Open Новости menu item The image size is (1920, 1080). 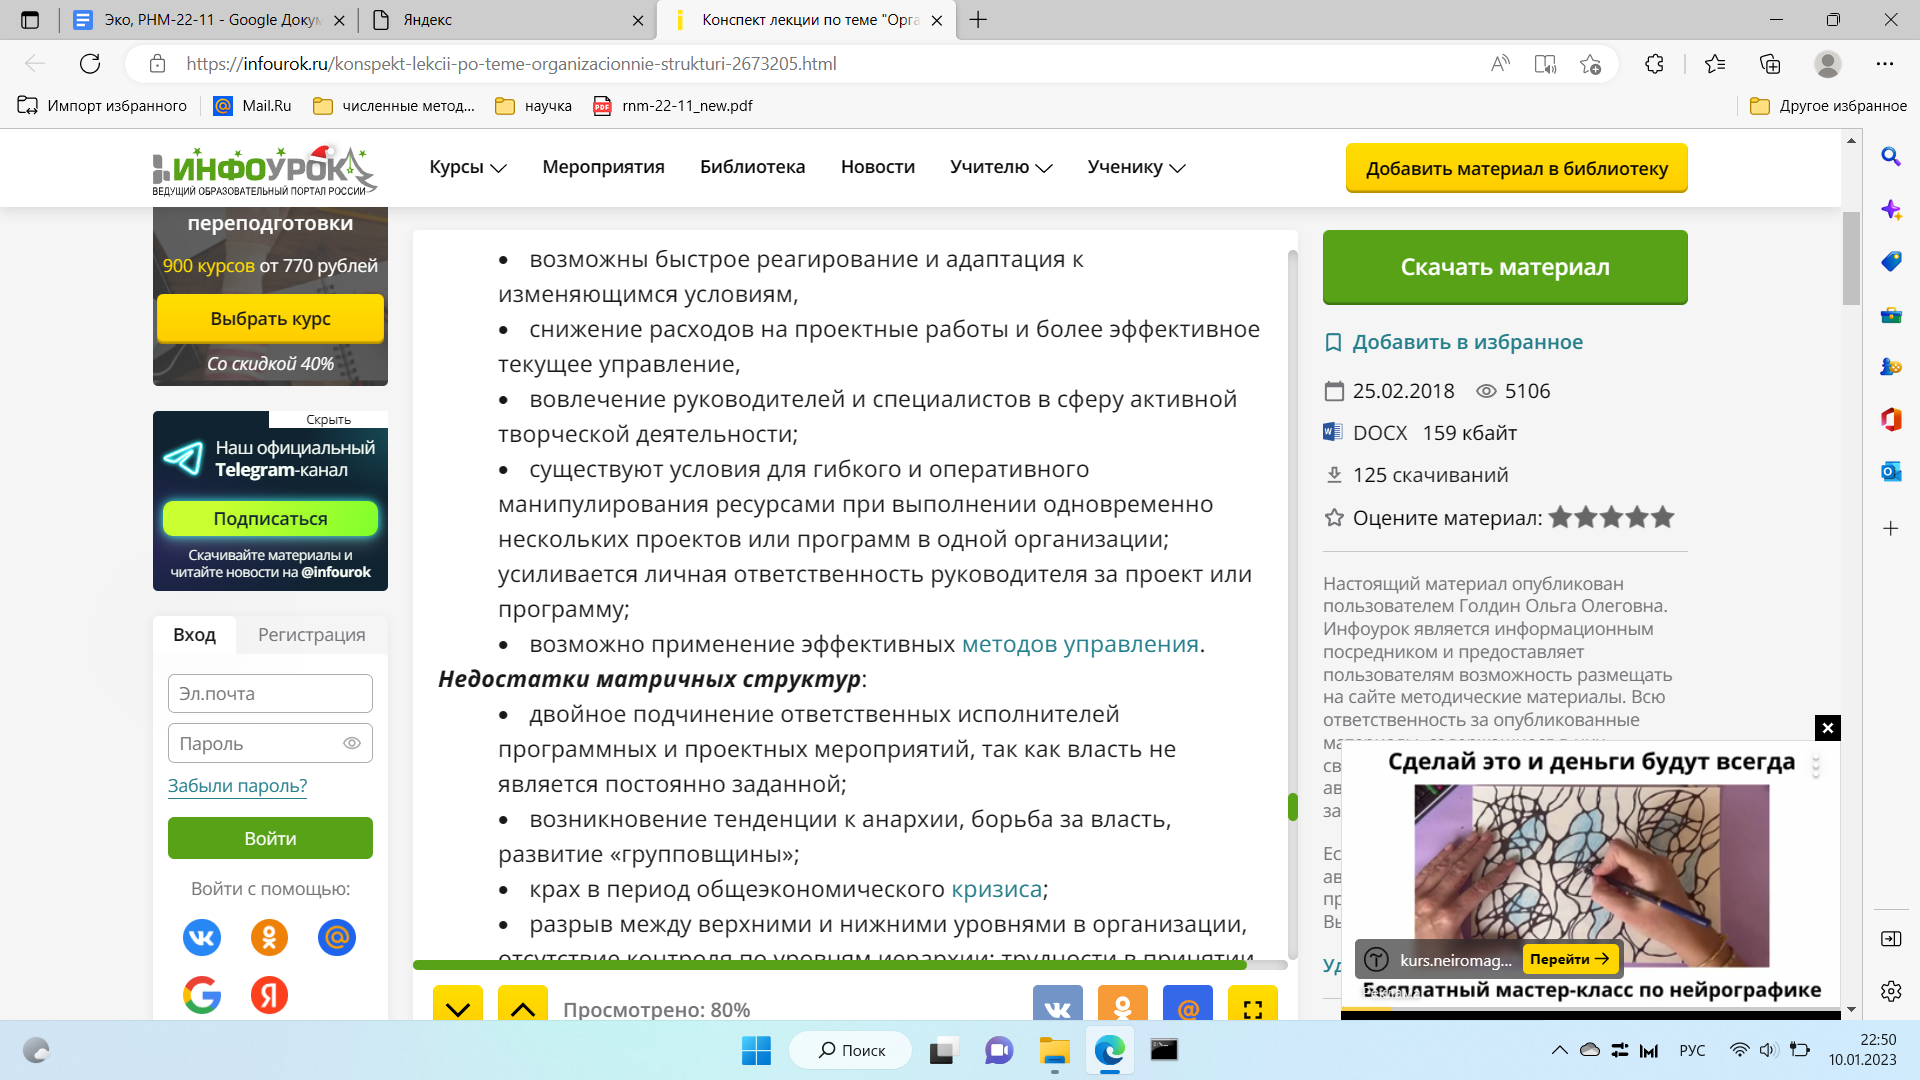click(877, 167)
